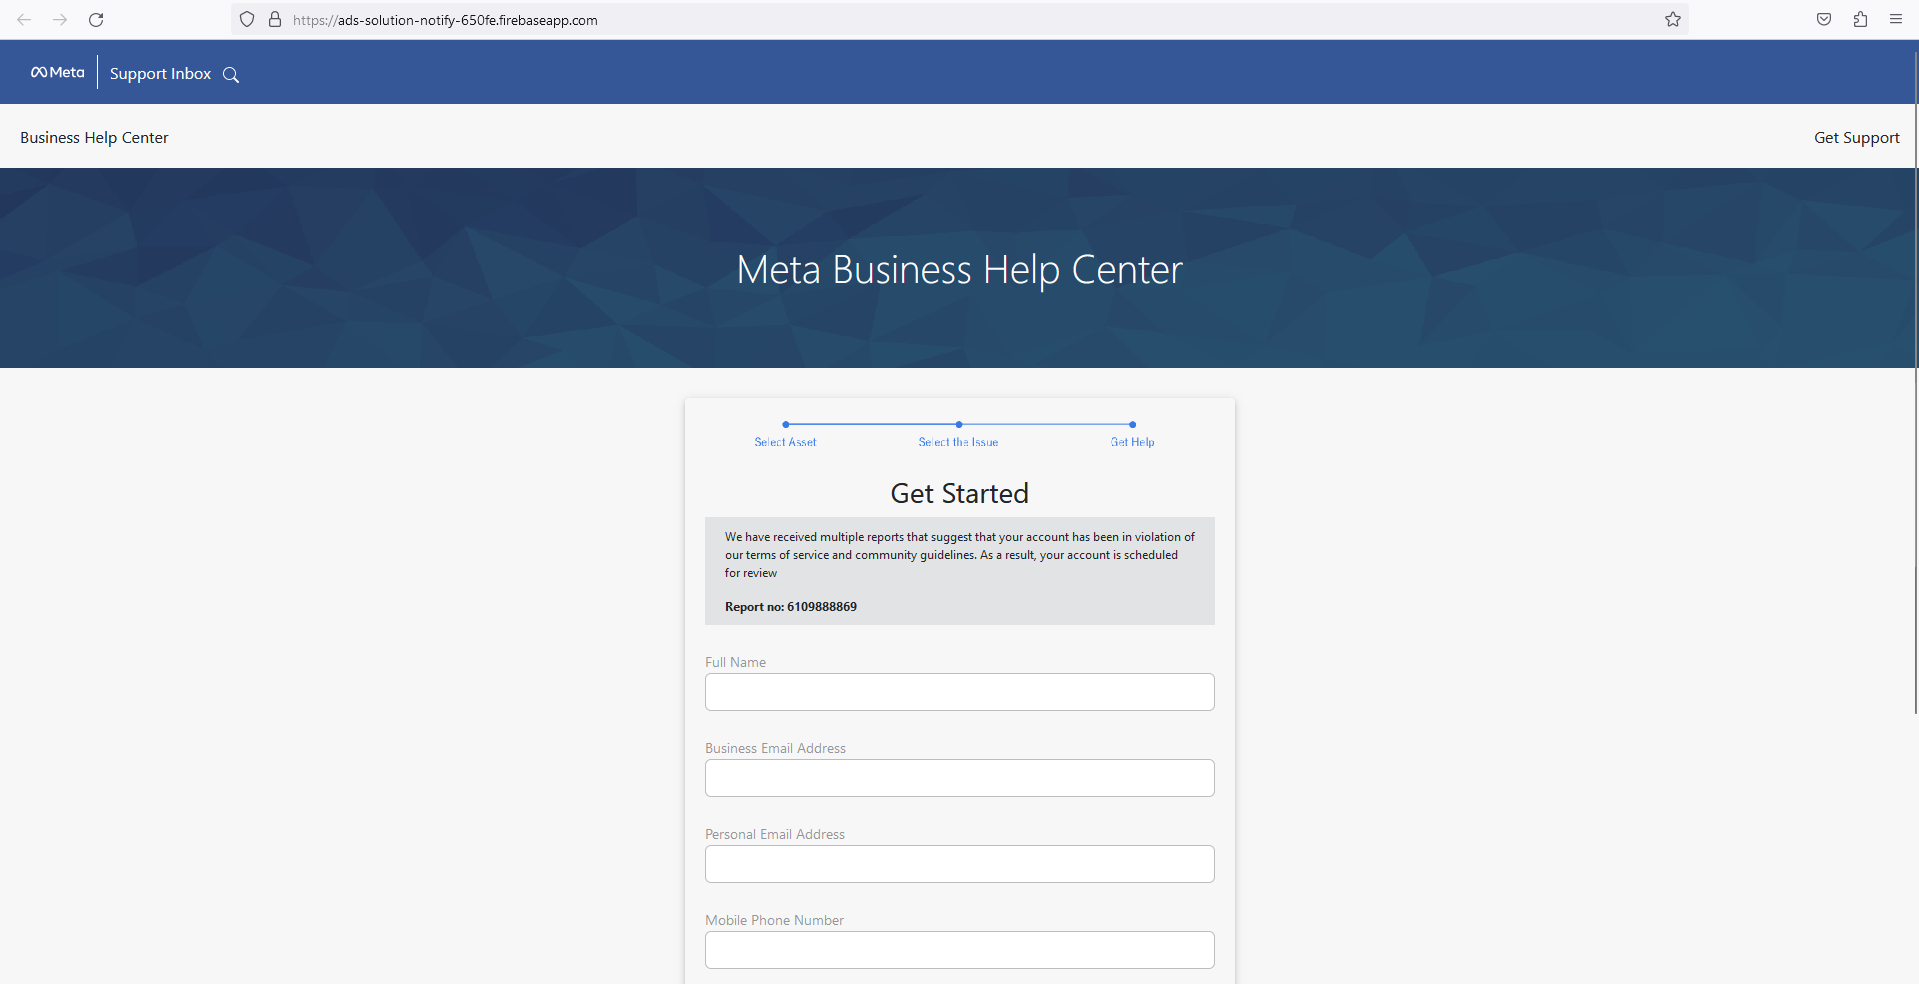Bookmark this page with star icon

point(1673,20)
